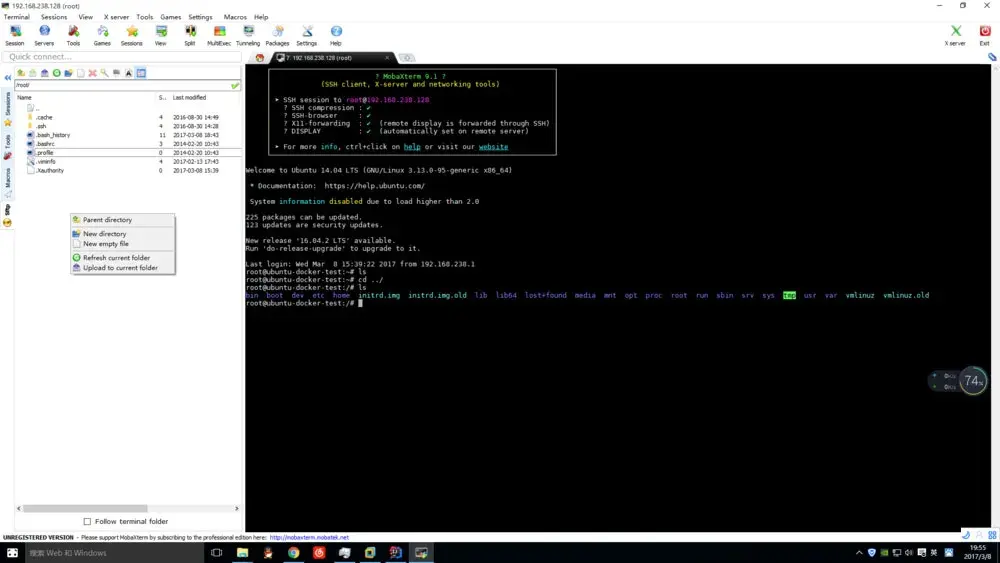Click the blue new folder icon in SFTP toolbar

pyautogui.click(x=68, y=73)
